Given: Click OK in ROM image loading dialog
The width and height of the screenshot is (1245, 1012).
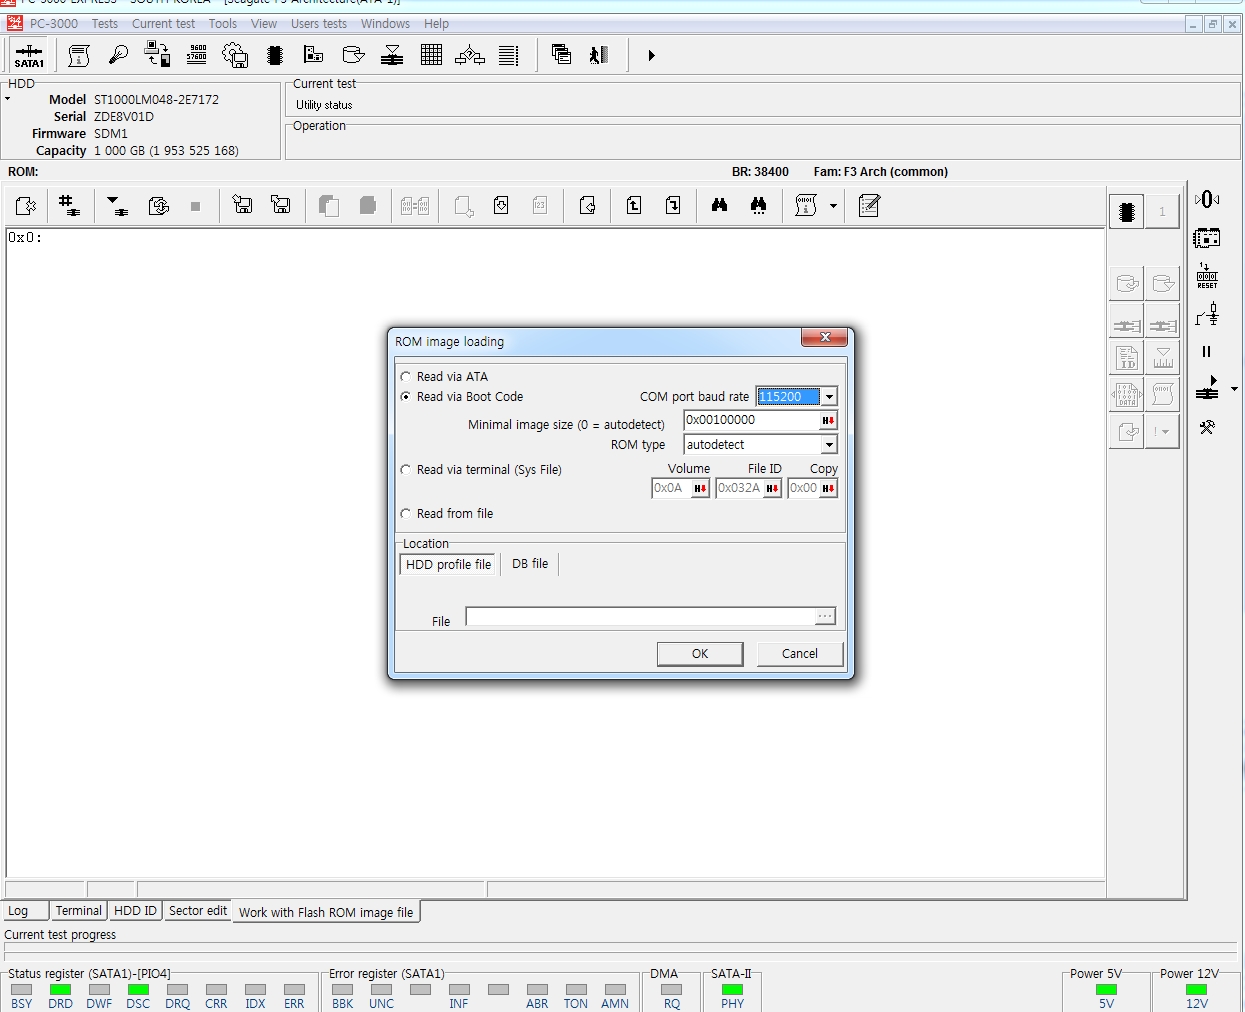Looking at the screenshot, I should pos(700,653).
